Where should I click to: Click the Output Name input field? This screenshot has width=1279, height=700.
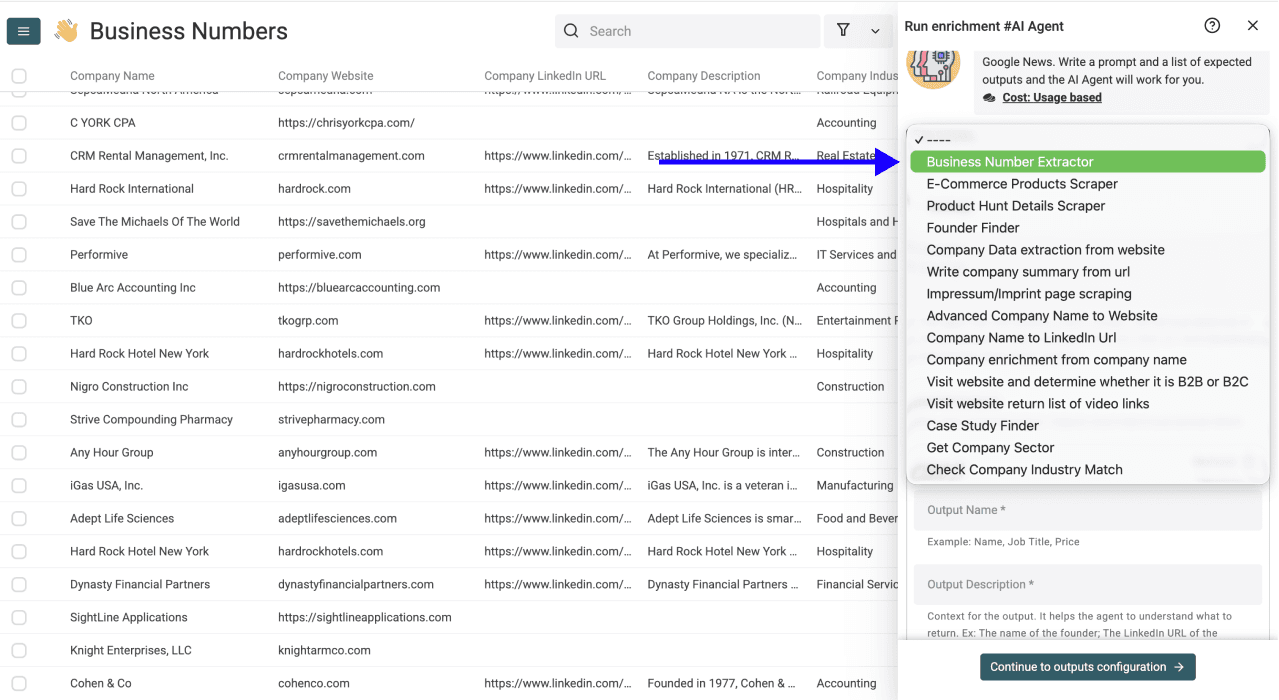click(x=1087, y=510)
